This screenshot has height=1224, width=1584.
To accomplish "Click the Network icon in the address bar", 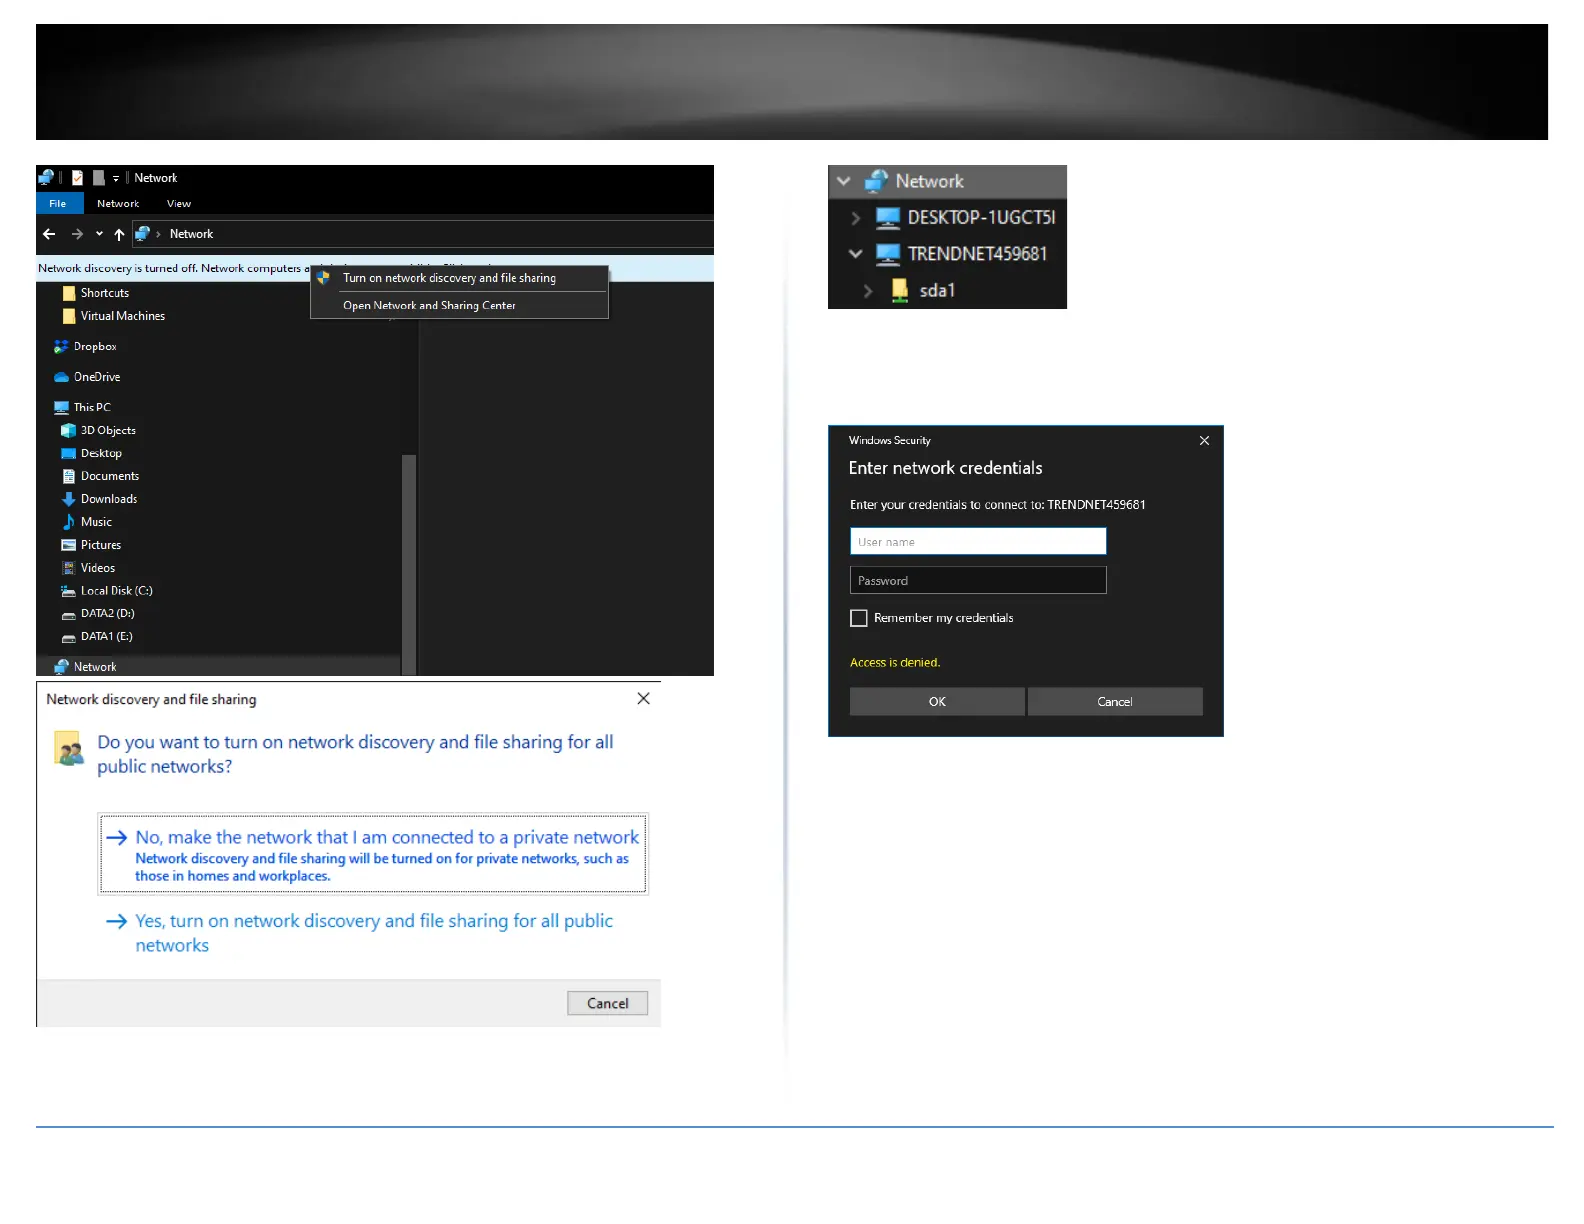I will [143, 234].
